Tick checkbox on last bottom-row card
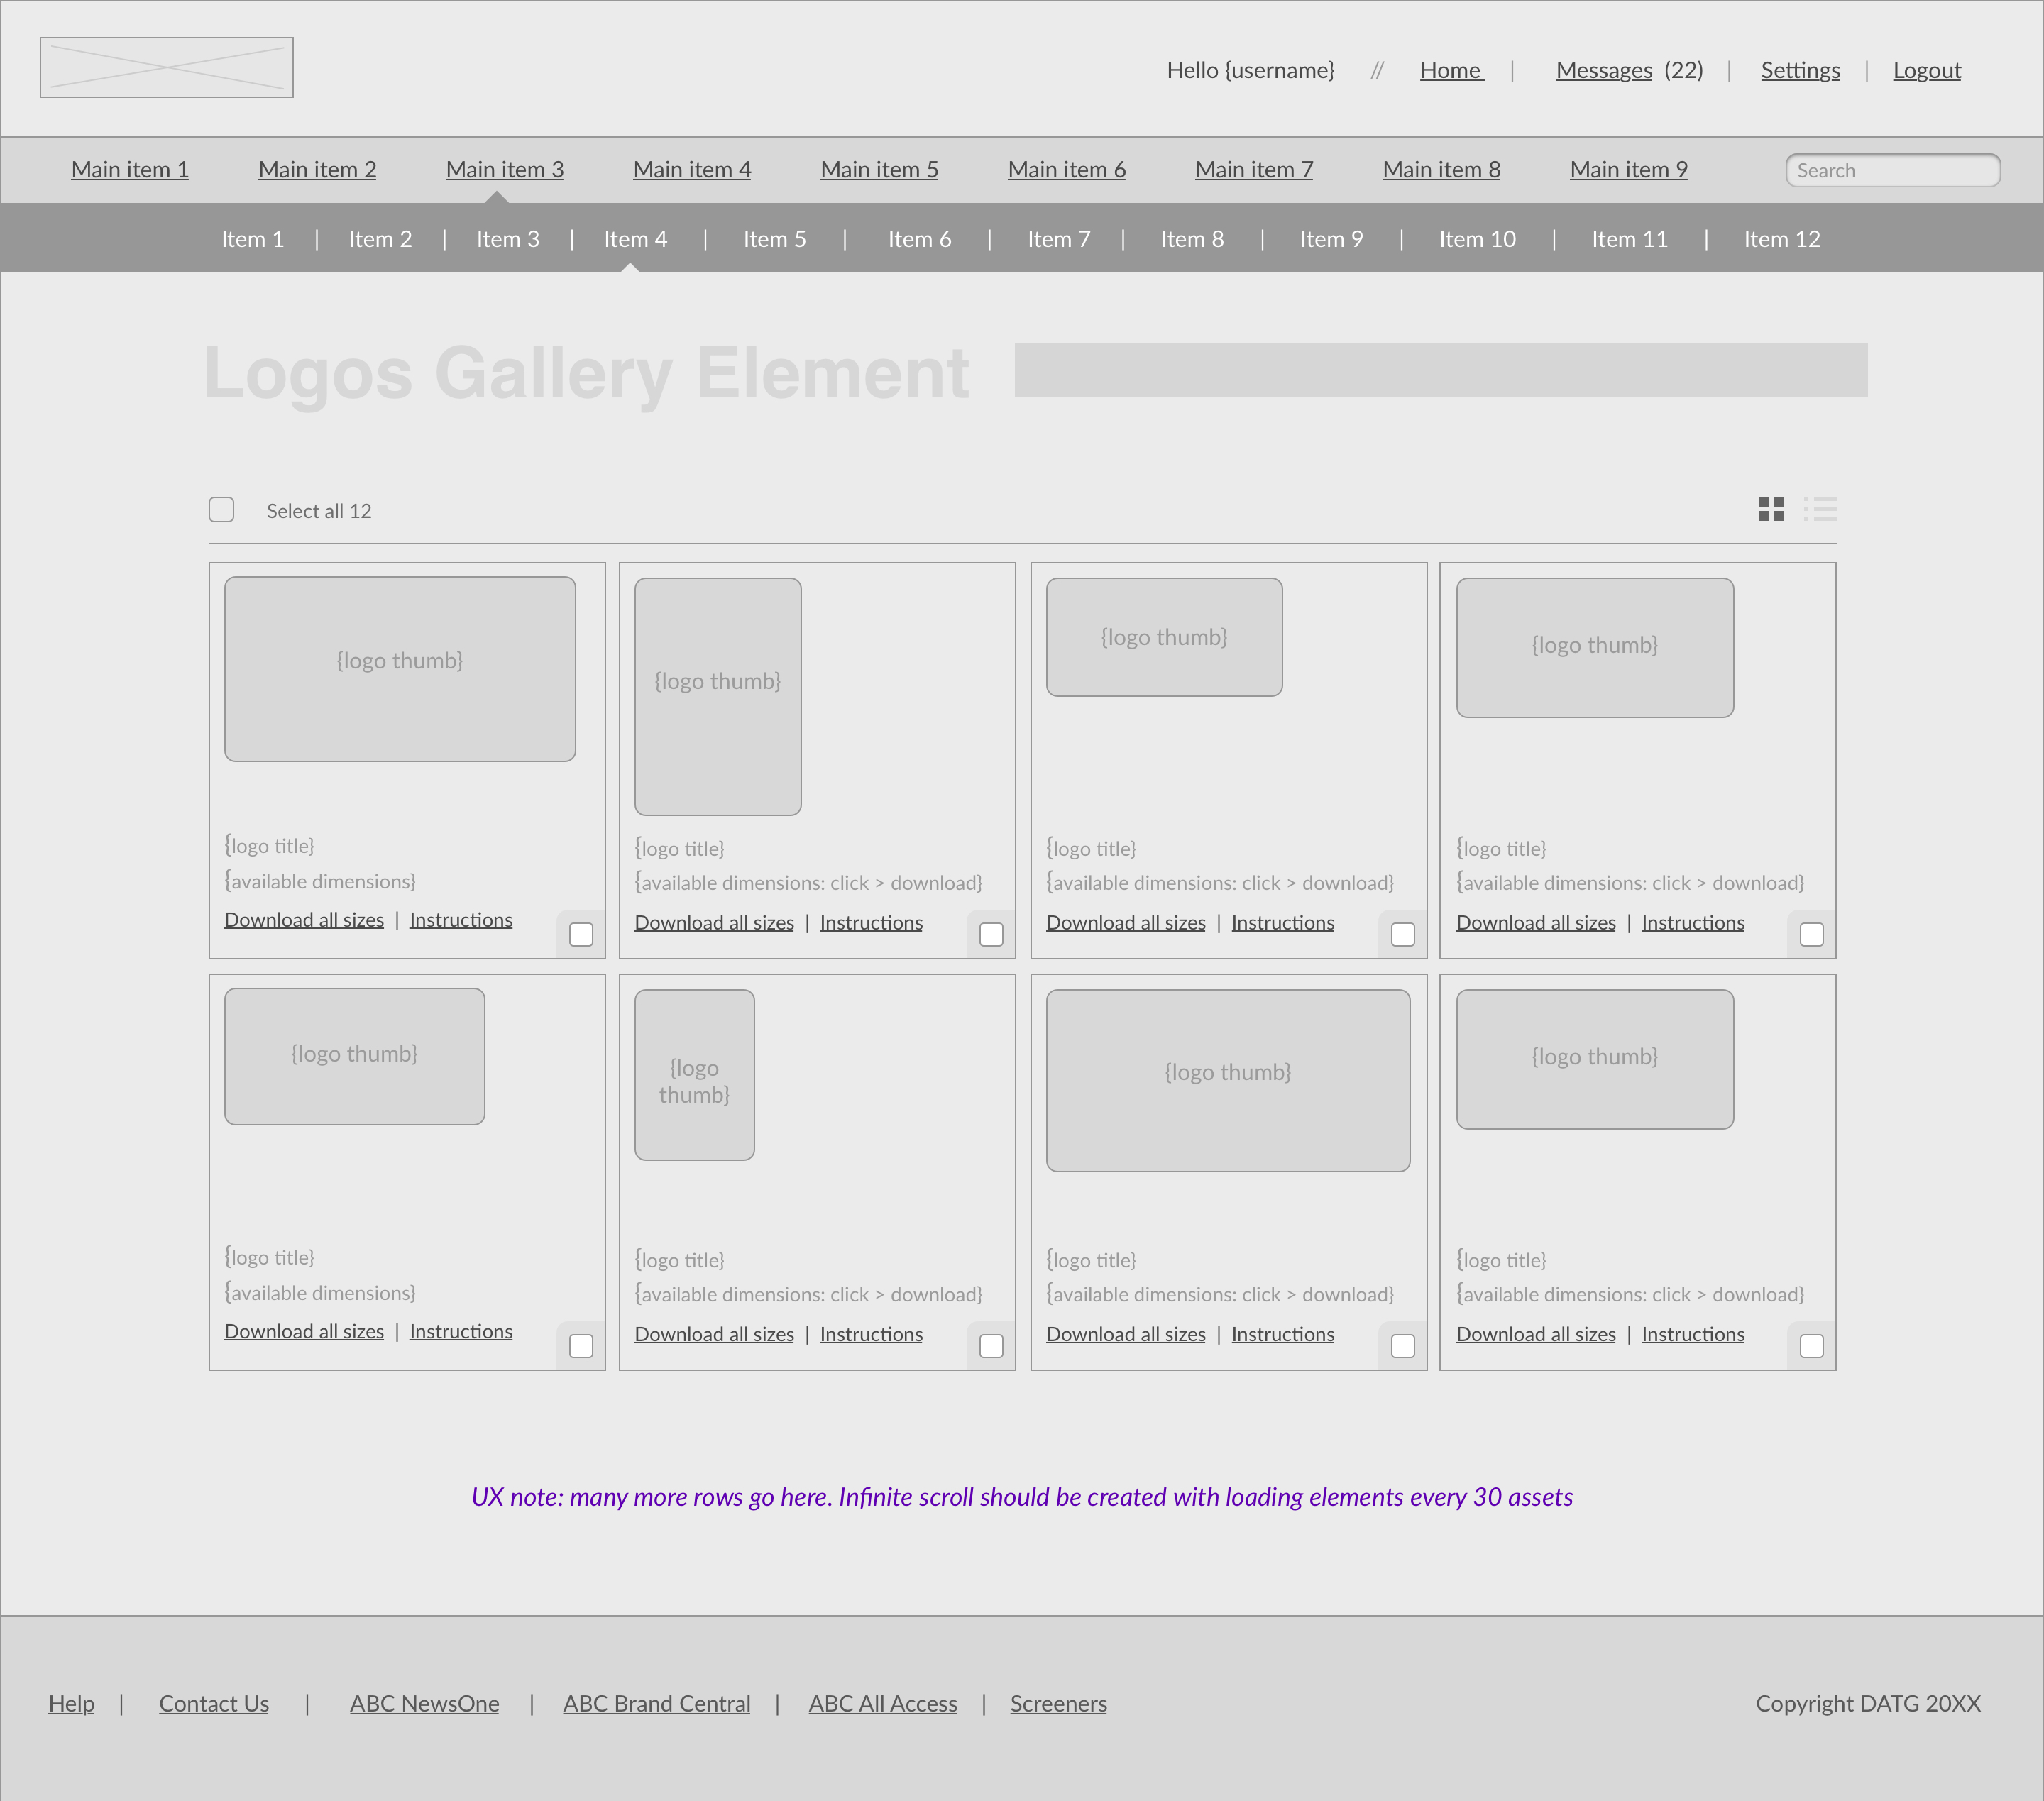2044x1801 pixels. point(1811,1346)
